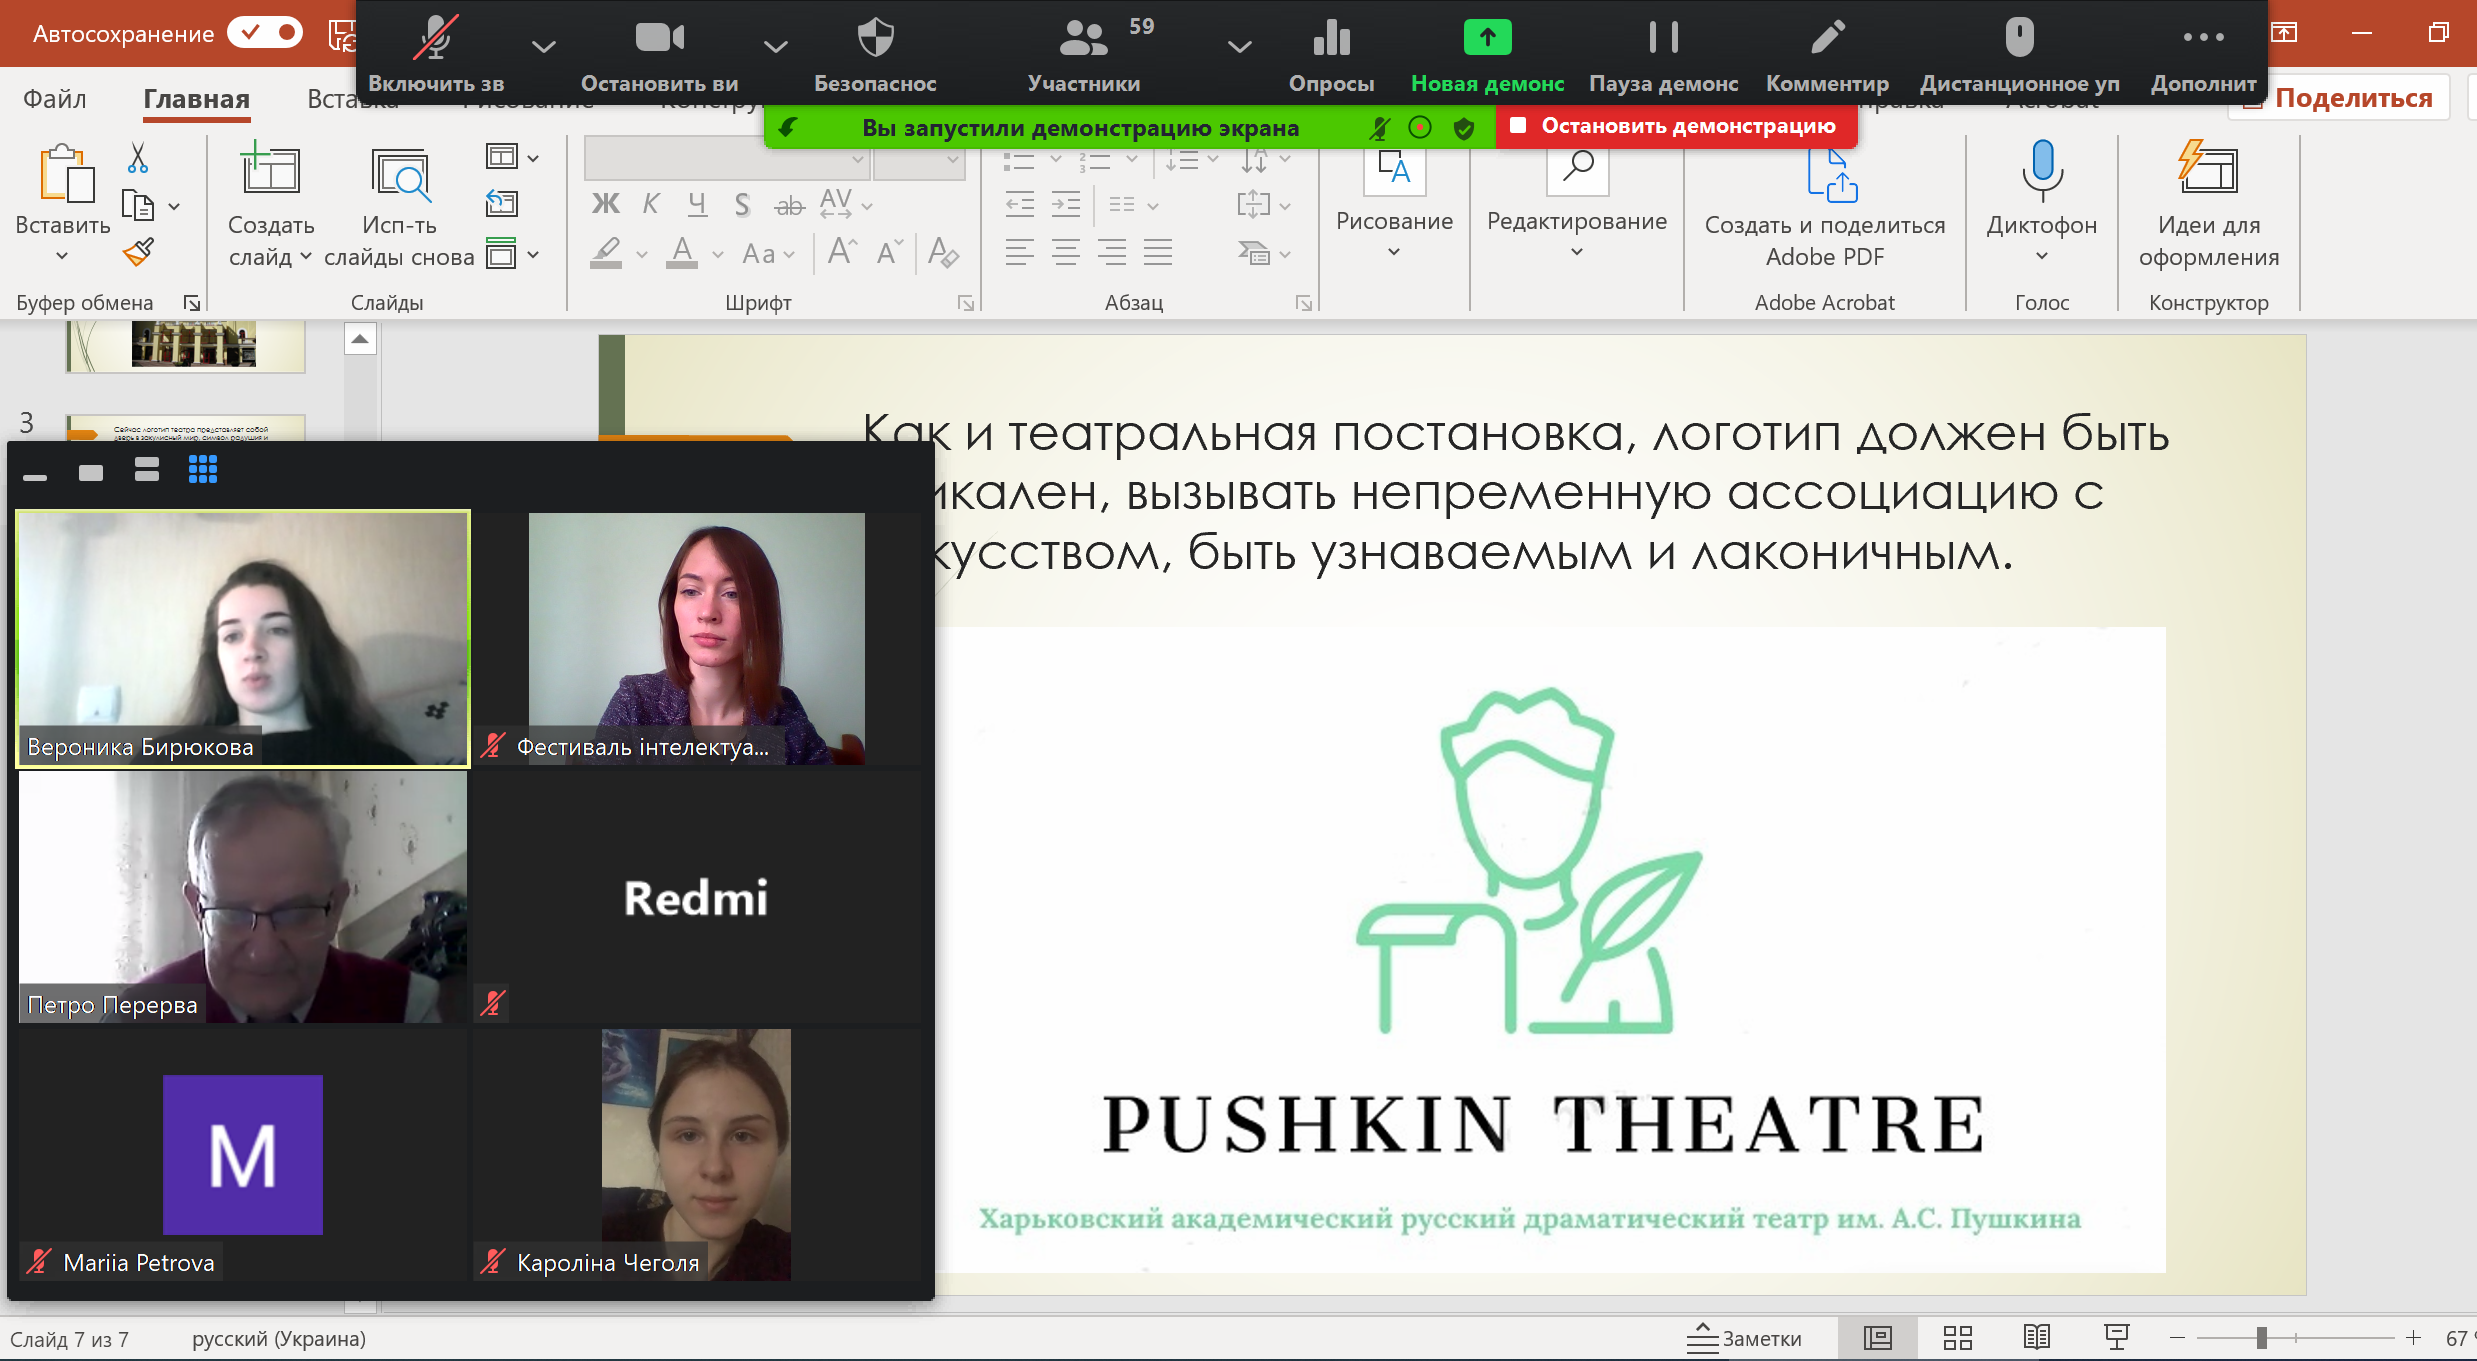The width and height of the screenshot is (2477, 1361).
Task: Select Петро Перерва video tile
Action: [243, 897]
